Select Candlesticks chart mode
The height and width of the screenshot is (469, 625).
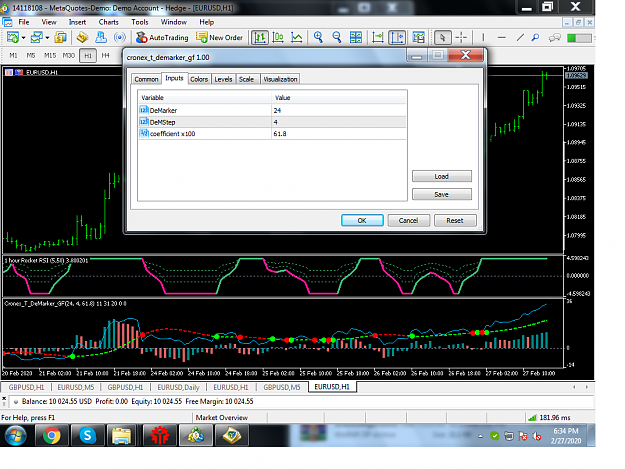(x=278, y=37)
